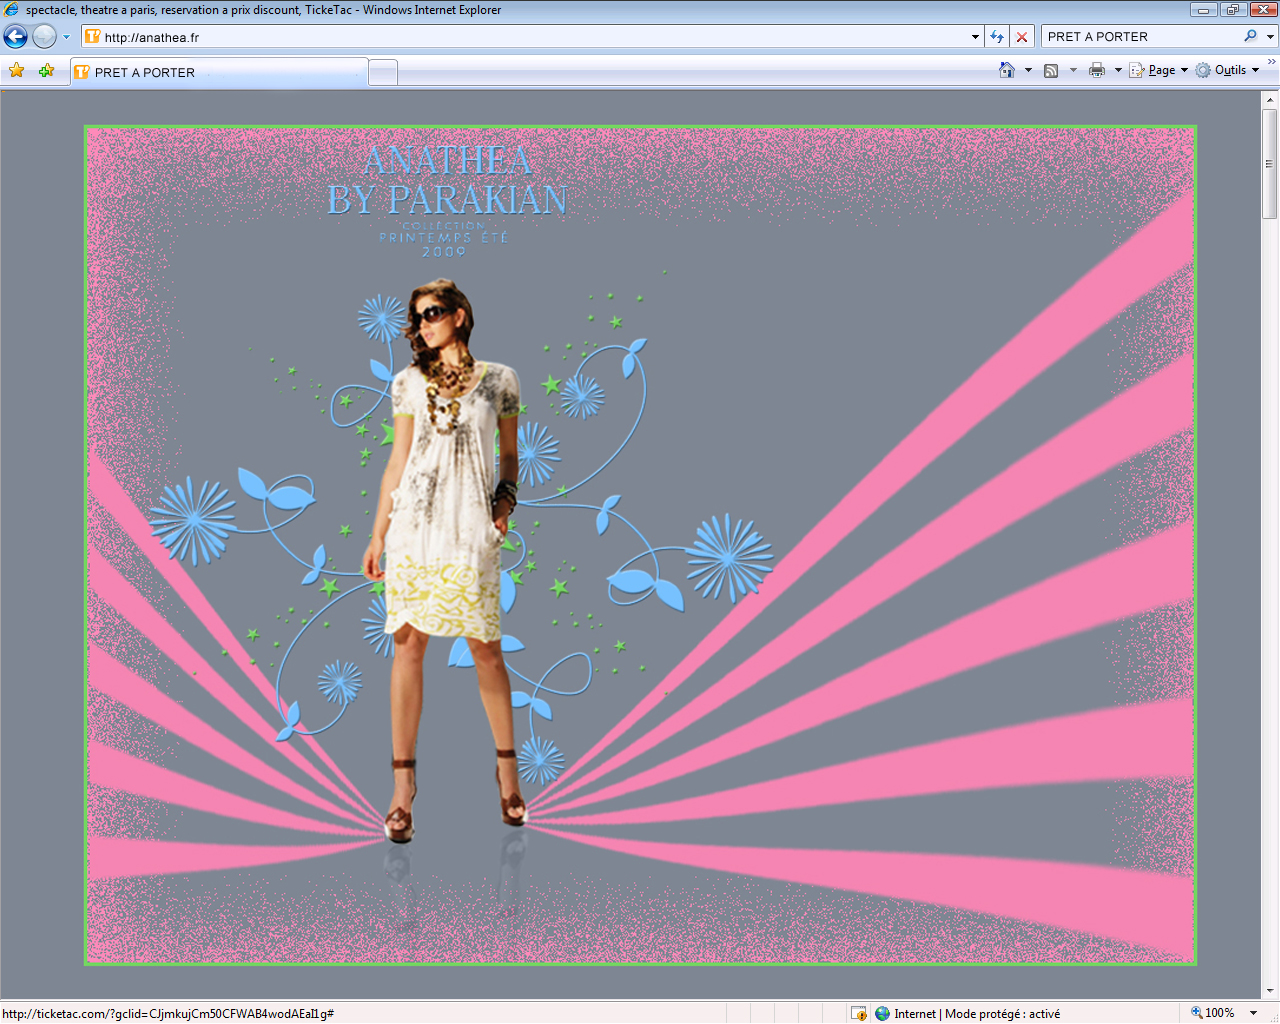Select the PRET A PORTER tab
This screenshot has height=1024, width=1280.
219,72
